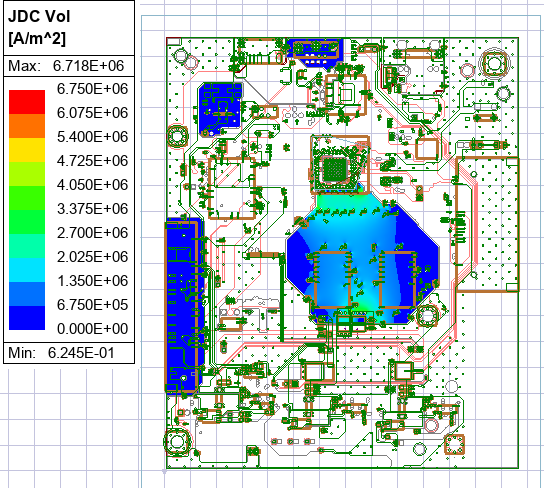The width and height of the screenshot is (544, 488).
Task: Click the dotted rectangular area on right edge
Action: pos(487,224)
